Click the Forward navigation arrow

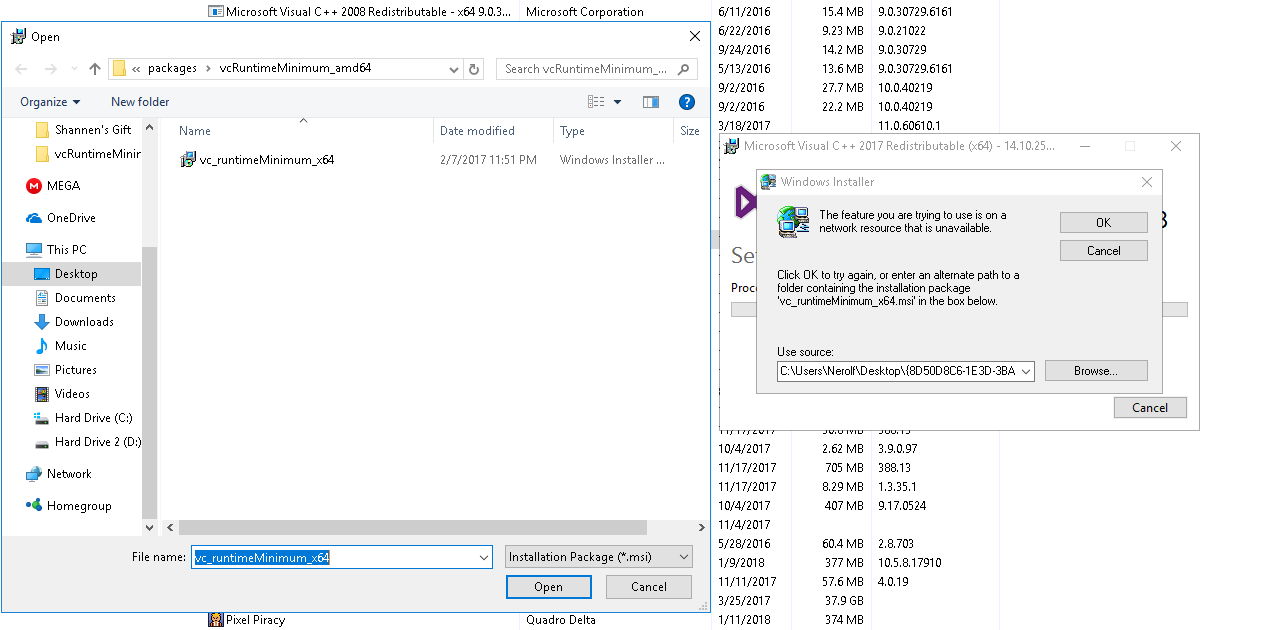click(50, 69)
